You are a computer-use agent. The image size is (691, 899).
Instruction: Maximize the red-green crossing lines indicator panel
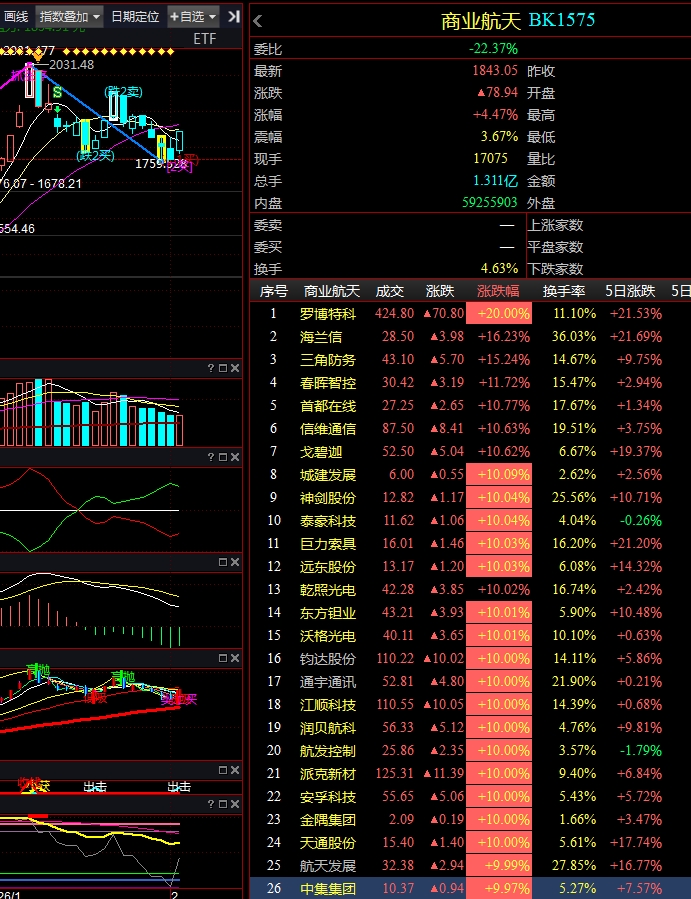point(222,457)
